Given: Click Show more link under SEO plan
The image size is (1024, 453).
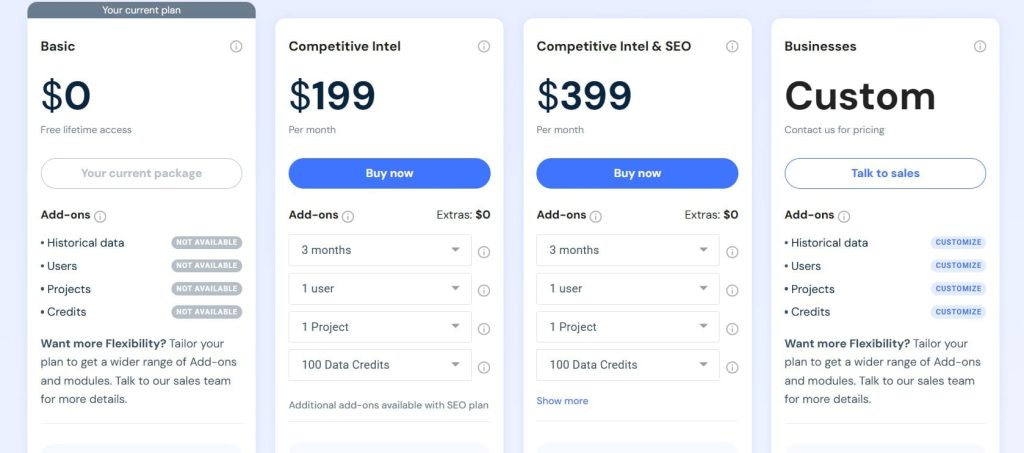Looking at the screenshot, I should [562, 401].
